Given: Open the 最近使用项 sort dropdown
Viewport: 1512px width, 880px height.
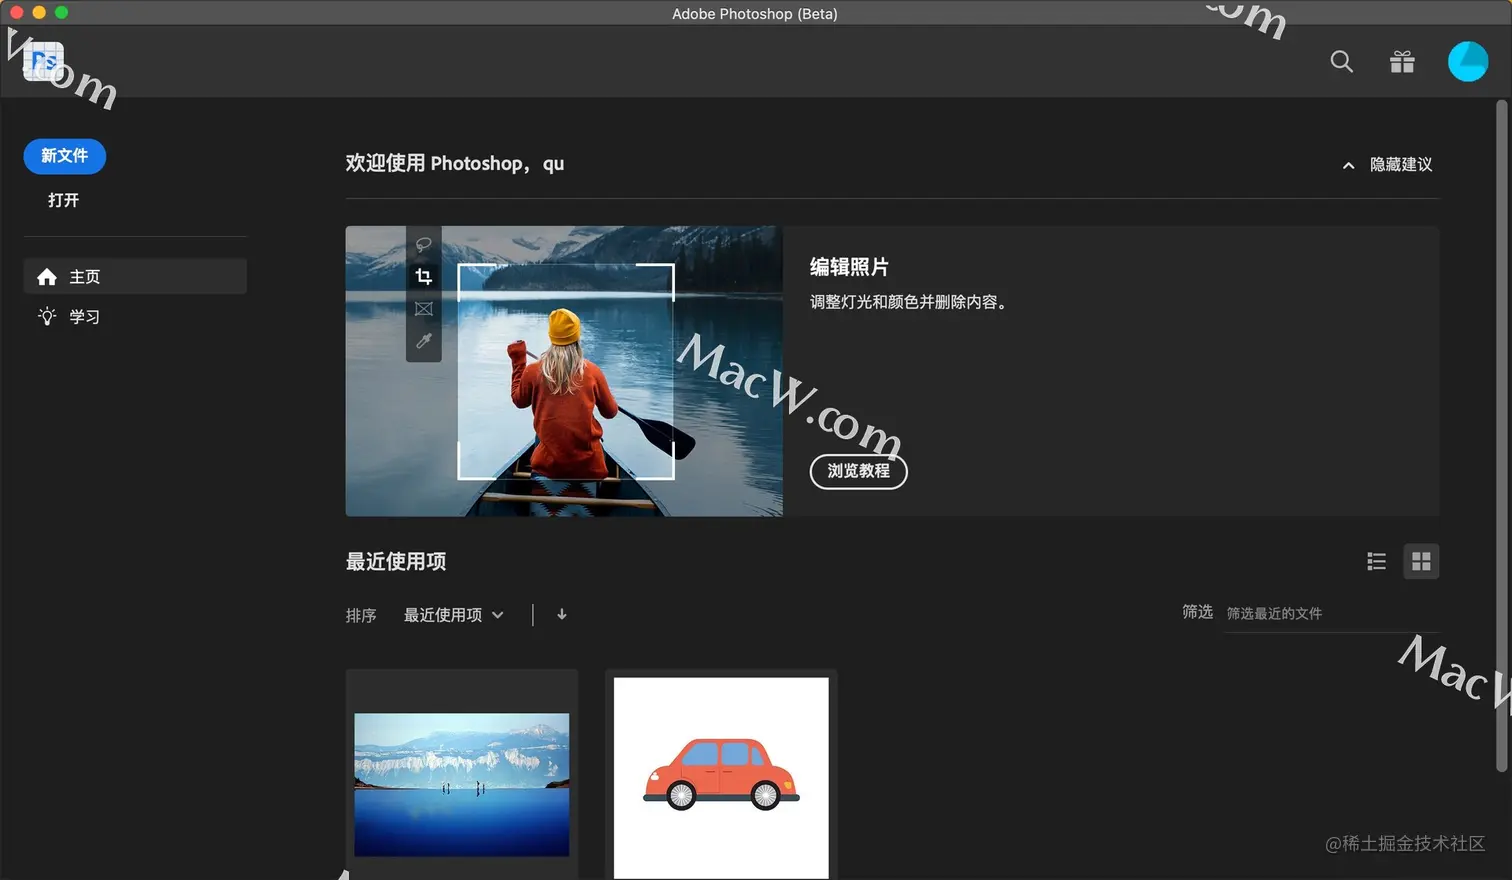Looking at the screenshot, I should 453,615.
